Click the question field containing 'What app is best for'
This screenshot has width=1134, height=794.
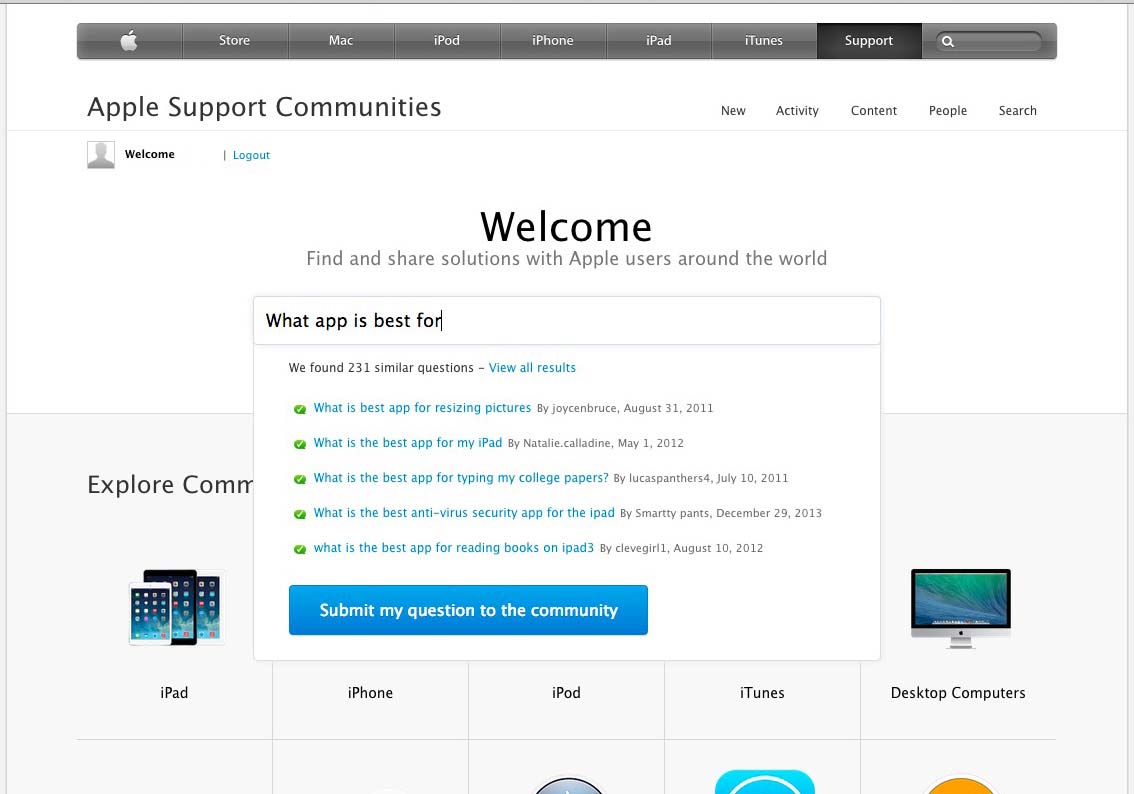[567, 320]
